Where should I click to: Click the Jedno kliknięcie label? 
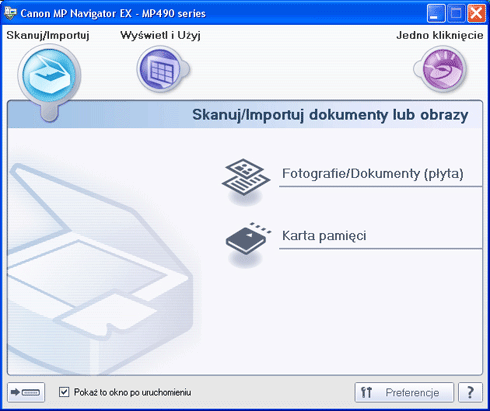tap(440, 35)
